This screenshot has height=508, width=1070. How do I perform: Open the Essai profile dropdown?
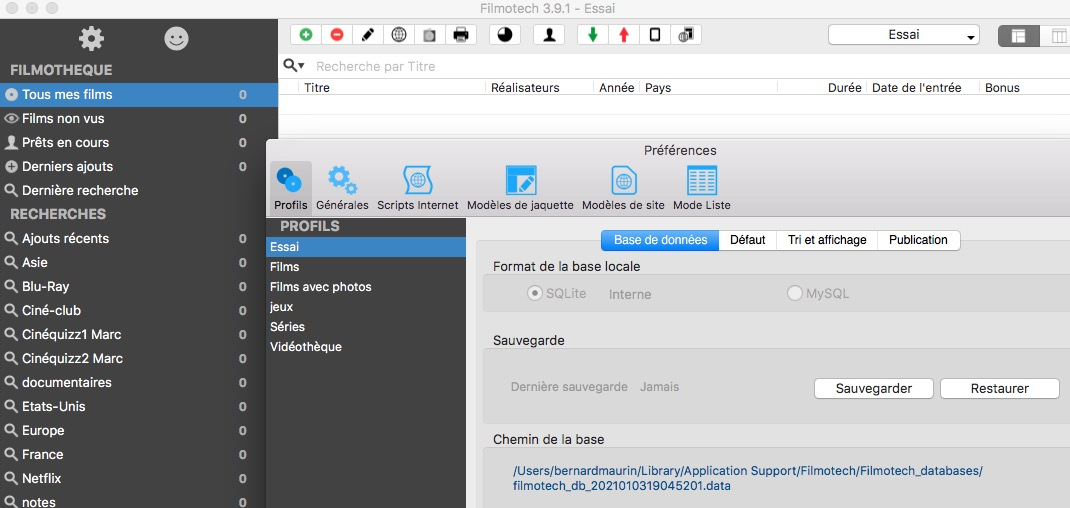(x=904, y=35)
